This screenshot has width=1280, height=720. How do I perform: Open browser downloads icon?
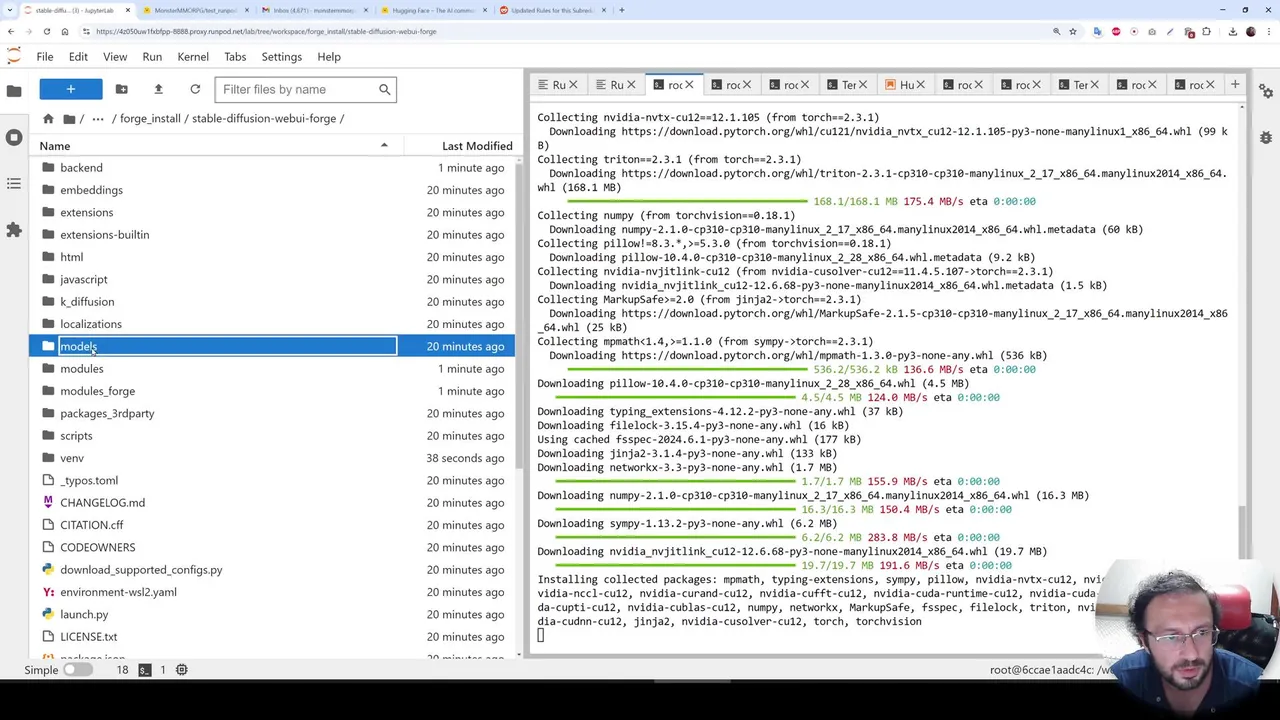click(x=1232, y=32)
